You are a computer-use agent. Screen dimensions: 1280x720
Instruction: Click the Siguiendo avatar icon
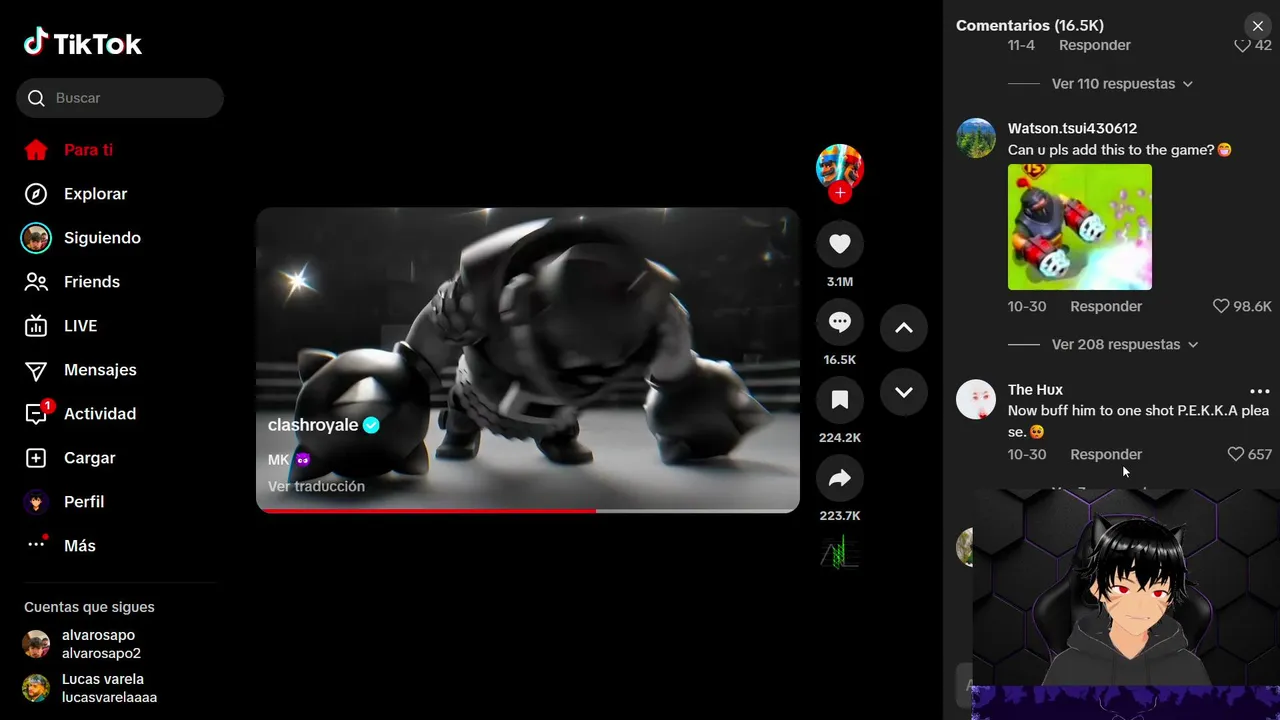click(x=36, y=238)
